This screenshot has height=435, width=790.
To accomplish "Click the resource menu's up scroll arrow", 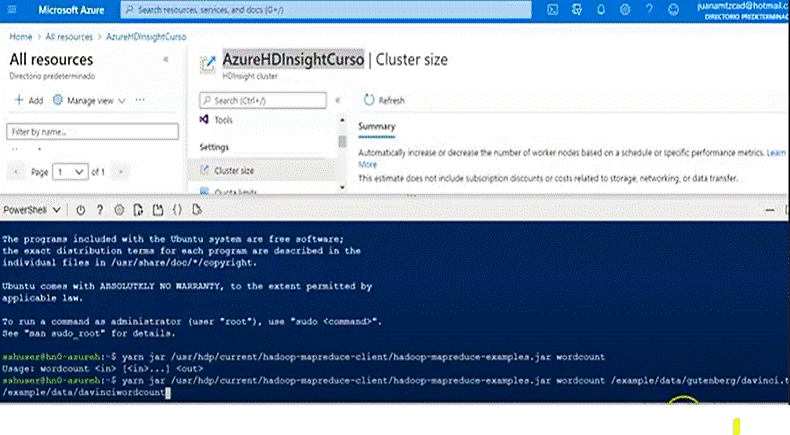I will 343,120.
